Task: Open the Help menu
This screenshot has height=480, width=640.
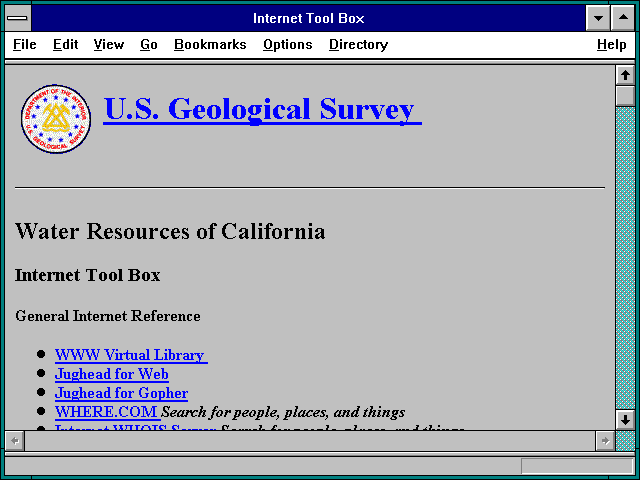Action: (x=611, y=44)
